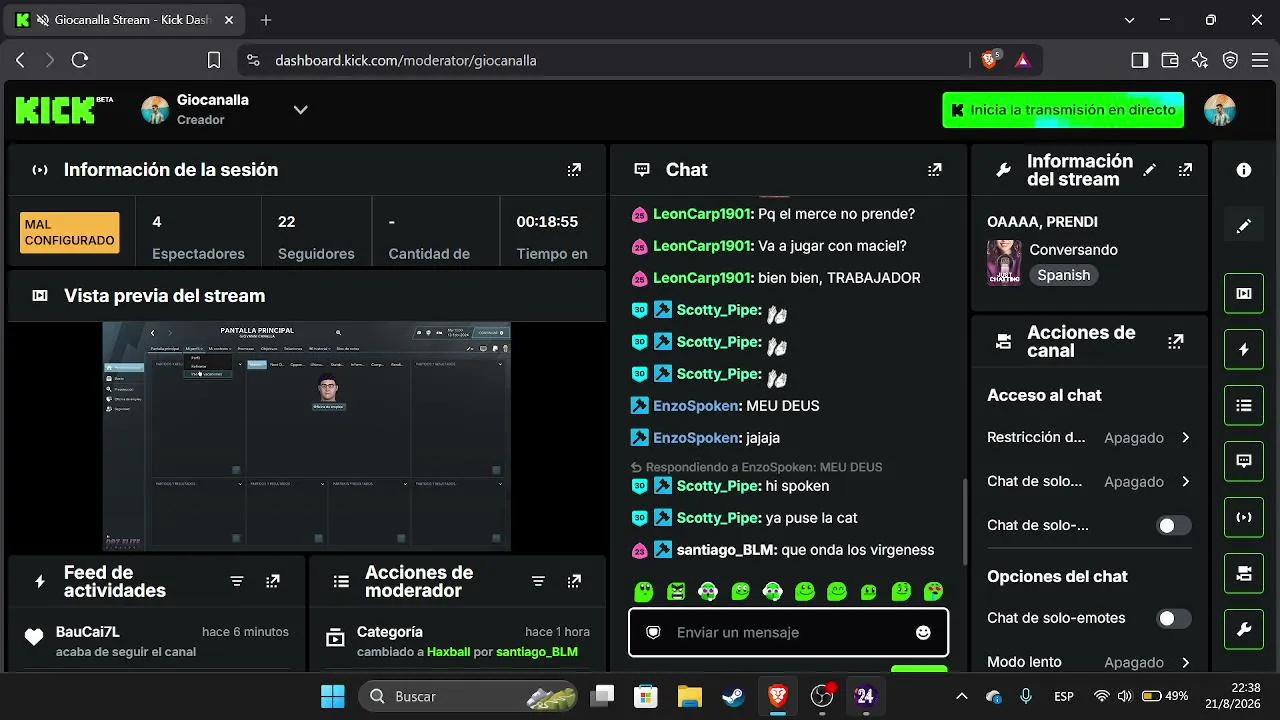The image size is (1280, 720).
Task: Pop out the Información del stream panel
Action: coord(1185,170)
